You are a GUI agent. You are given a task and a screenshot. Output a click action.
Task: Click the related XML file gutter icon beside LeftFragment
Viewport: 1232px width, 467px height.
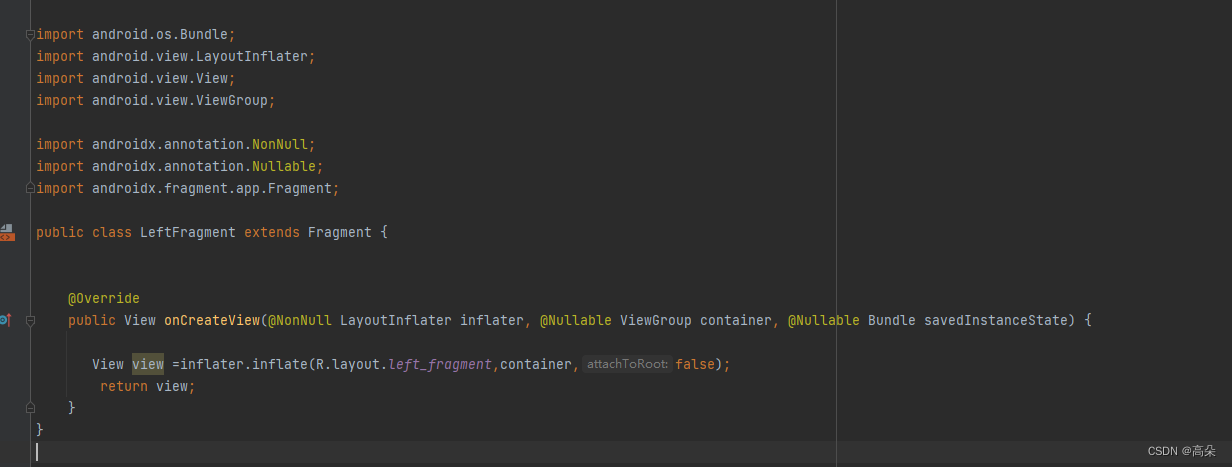(x=6, y=232)
